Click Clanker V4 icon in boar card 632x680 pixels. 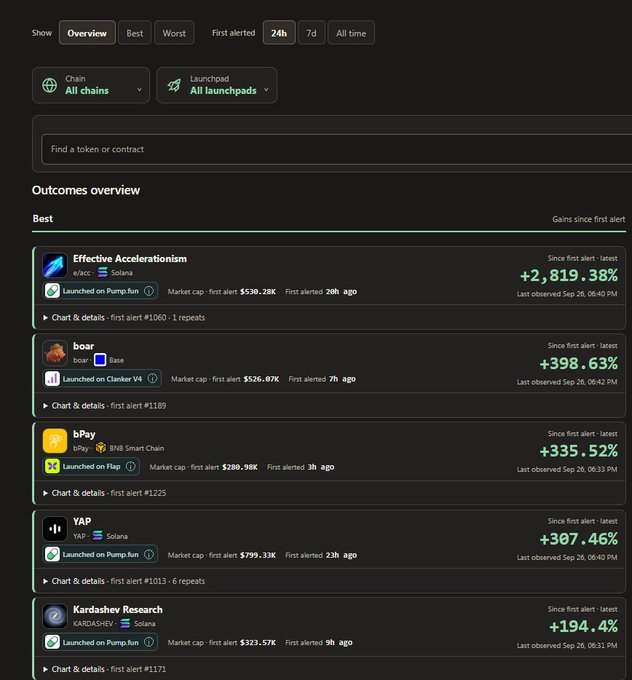pyautogui.click(x=52, y=379)
